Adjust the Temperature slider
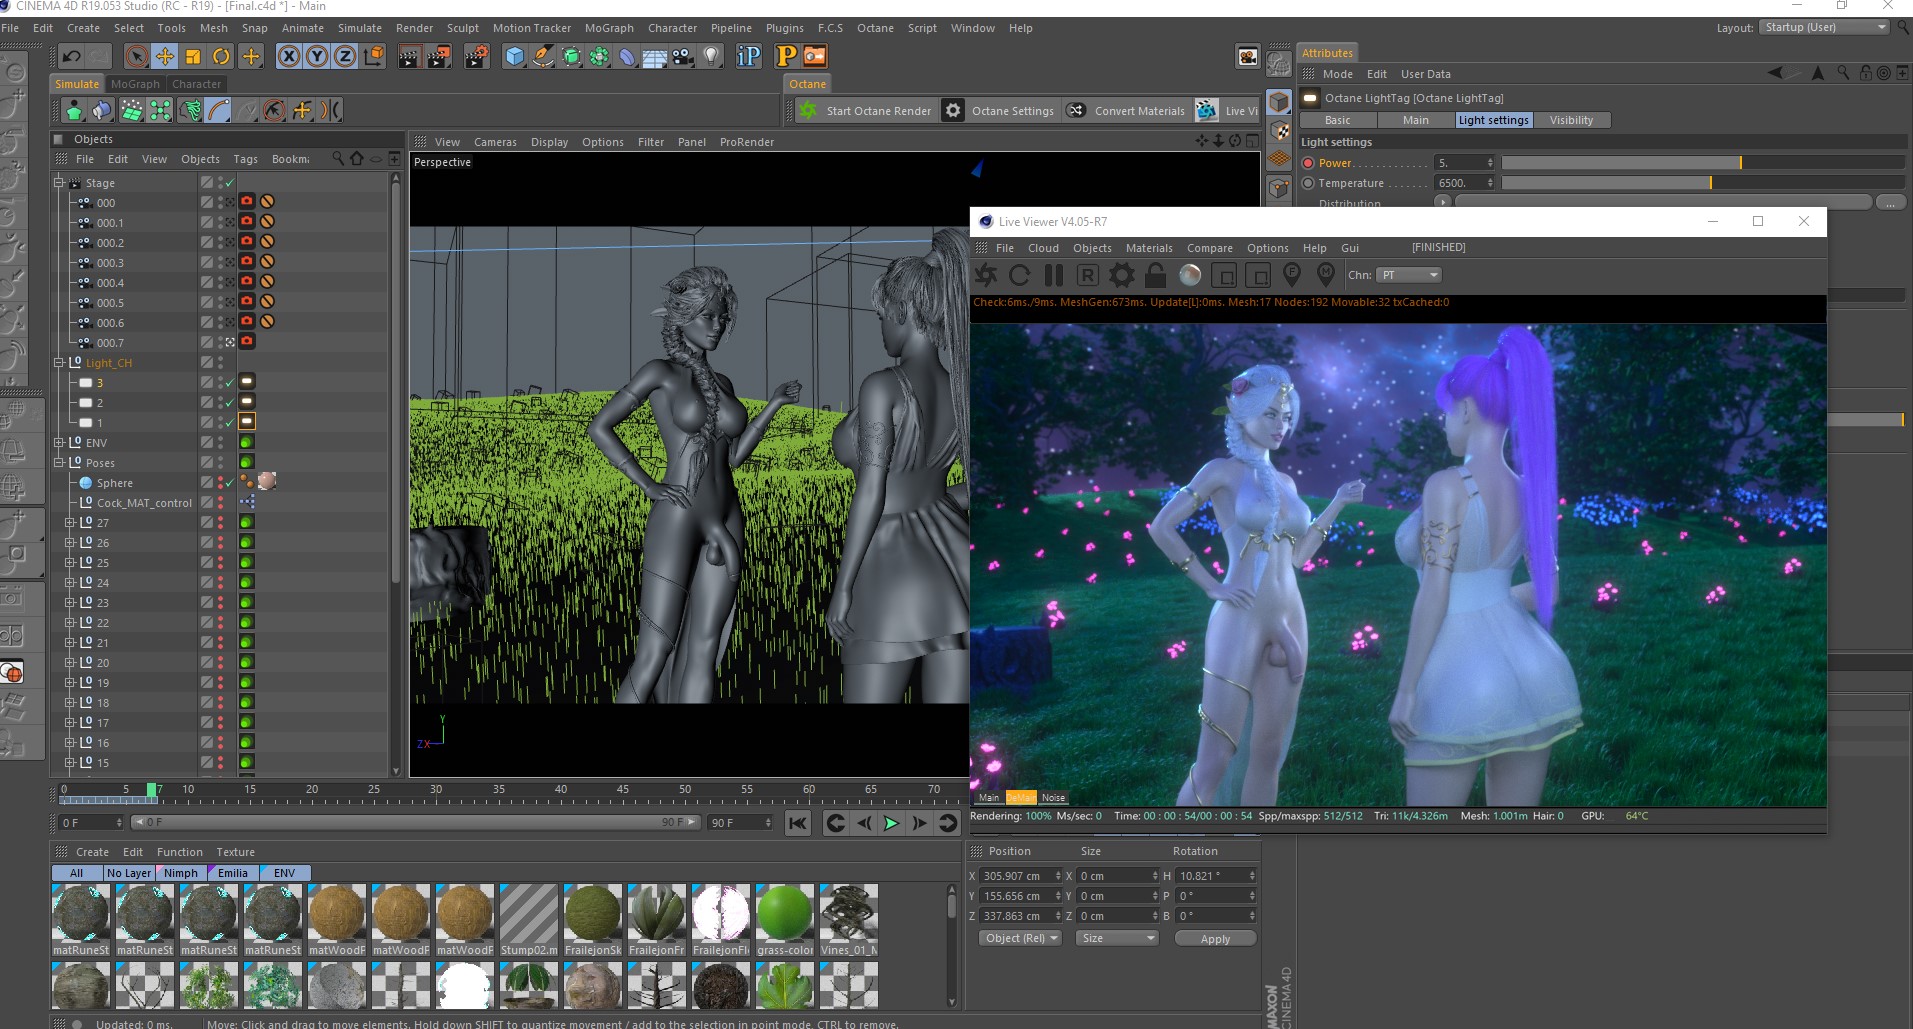1913x1029 pixels. [x=1703, y=183]
